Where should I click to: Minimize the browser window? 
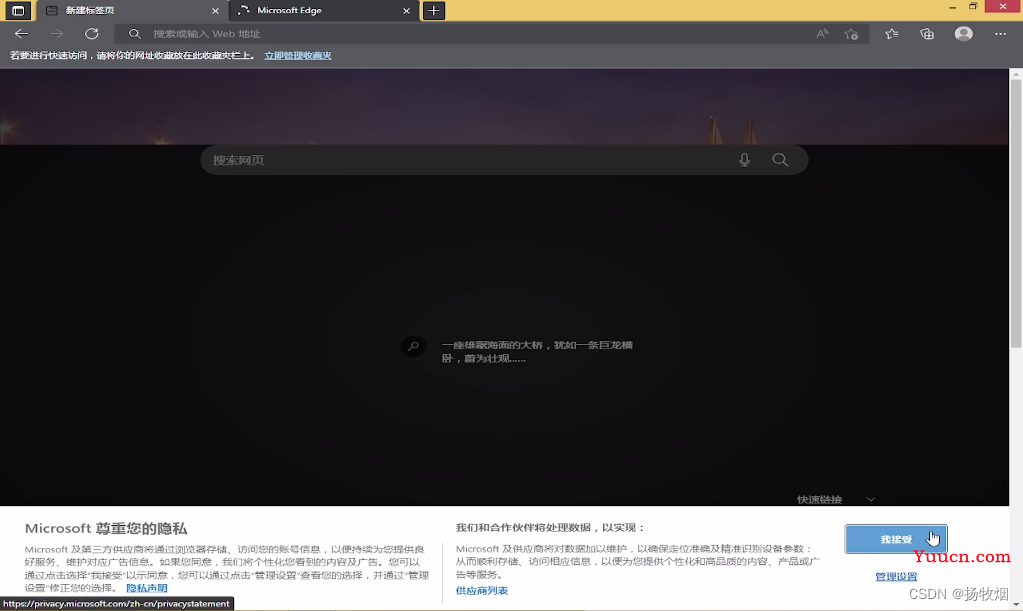coord(953,7)
